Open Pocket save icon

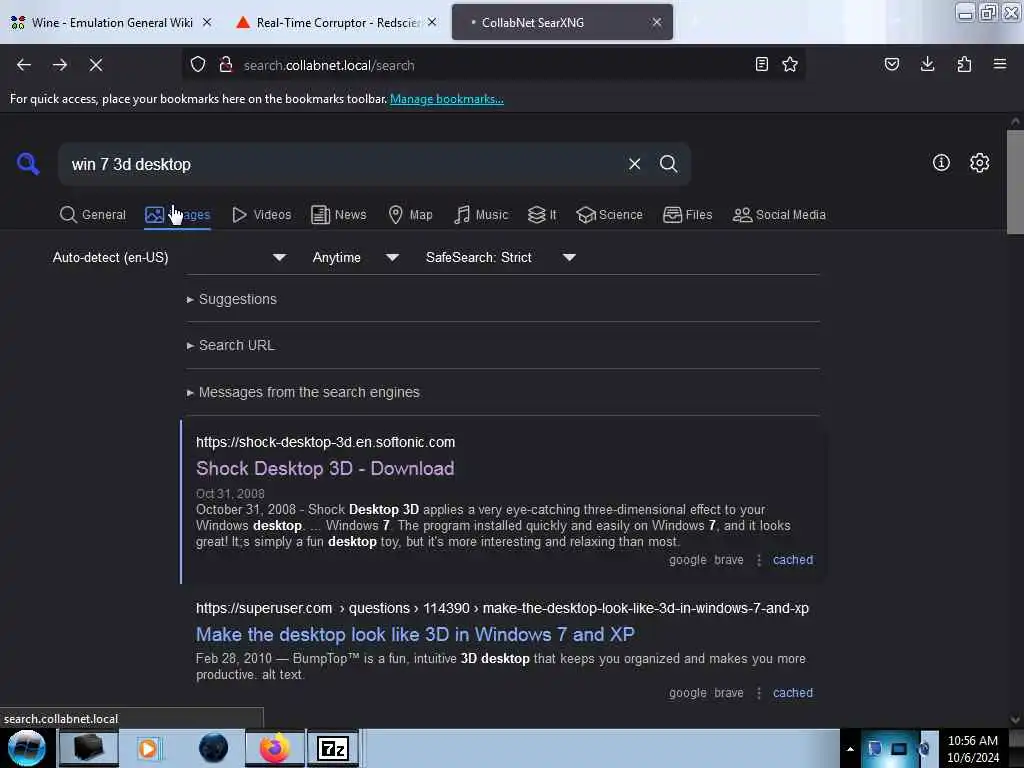892,65
